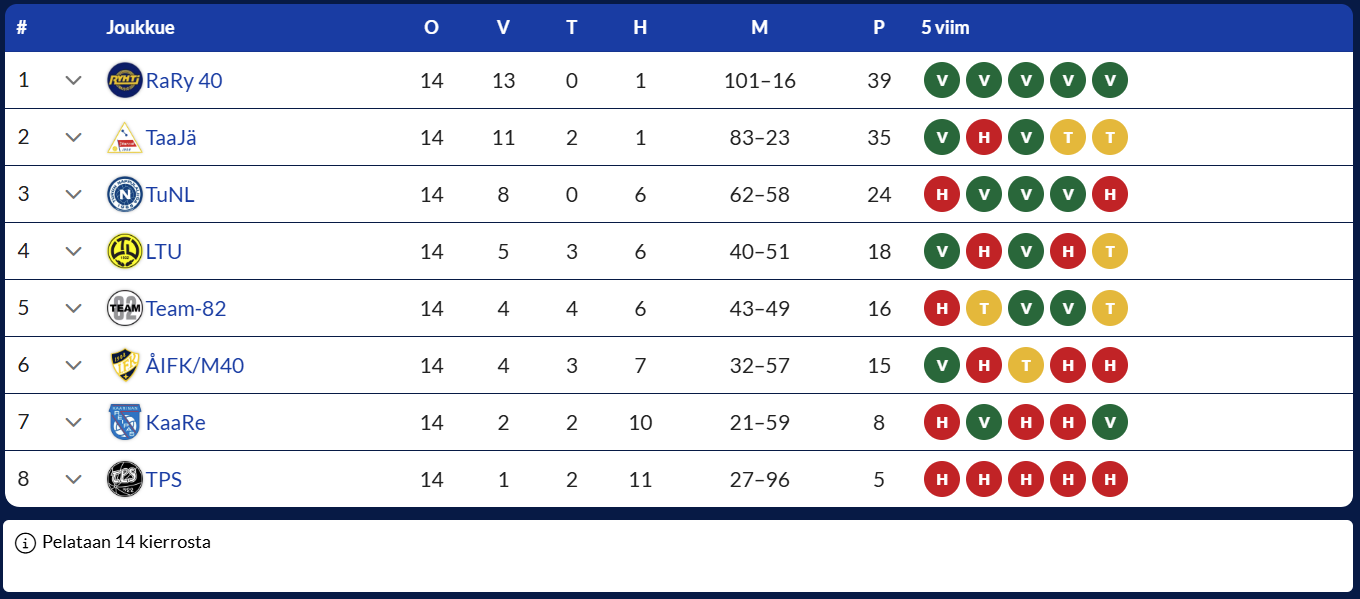Open the TaaJä team link
The height and width of the screenshot is (599, 1360).
coord(171,137)
